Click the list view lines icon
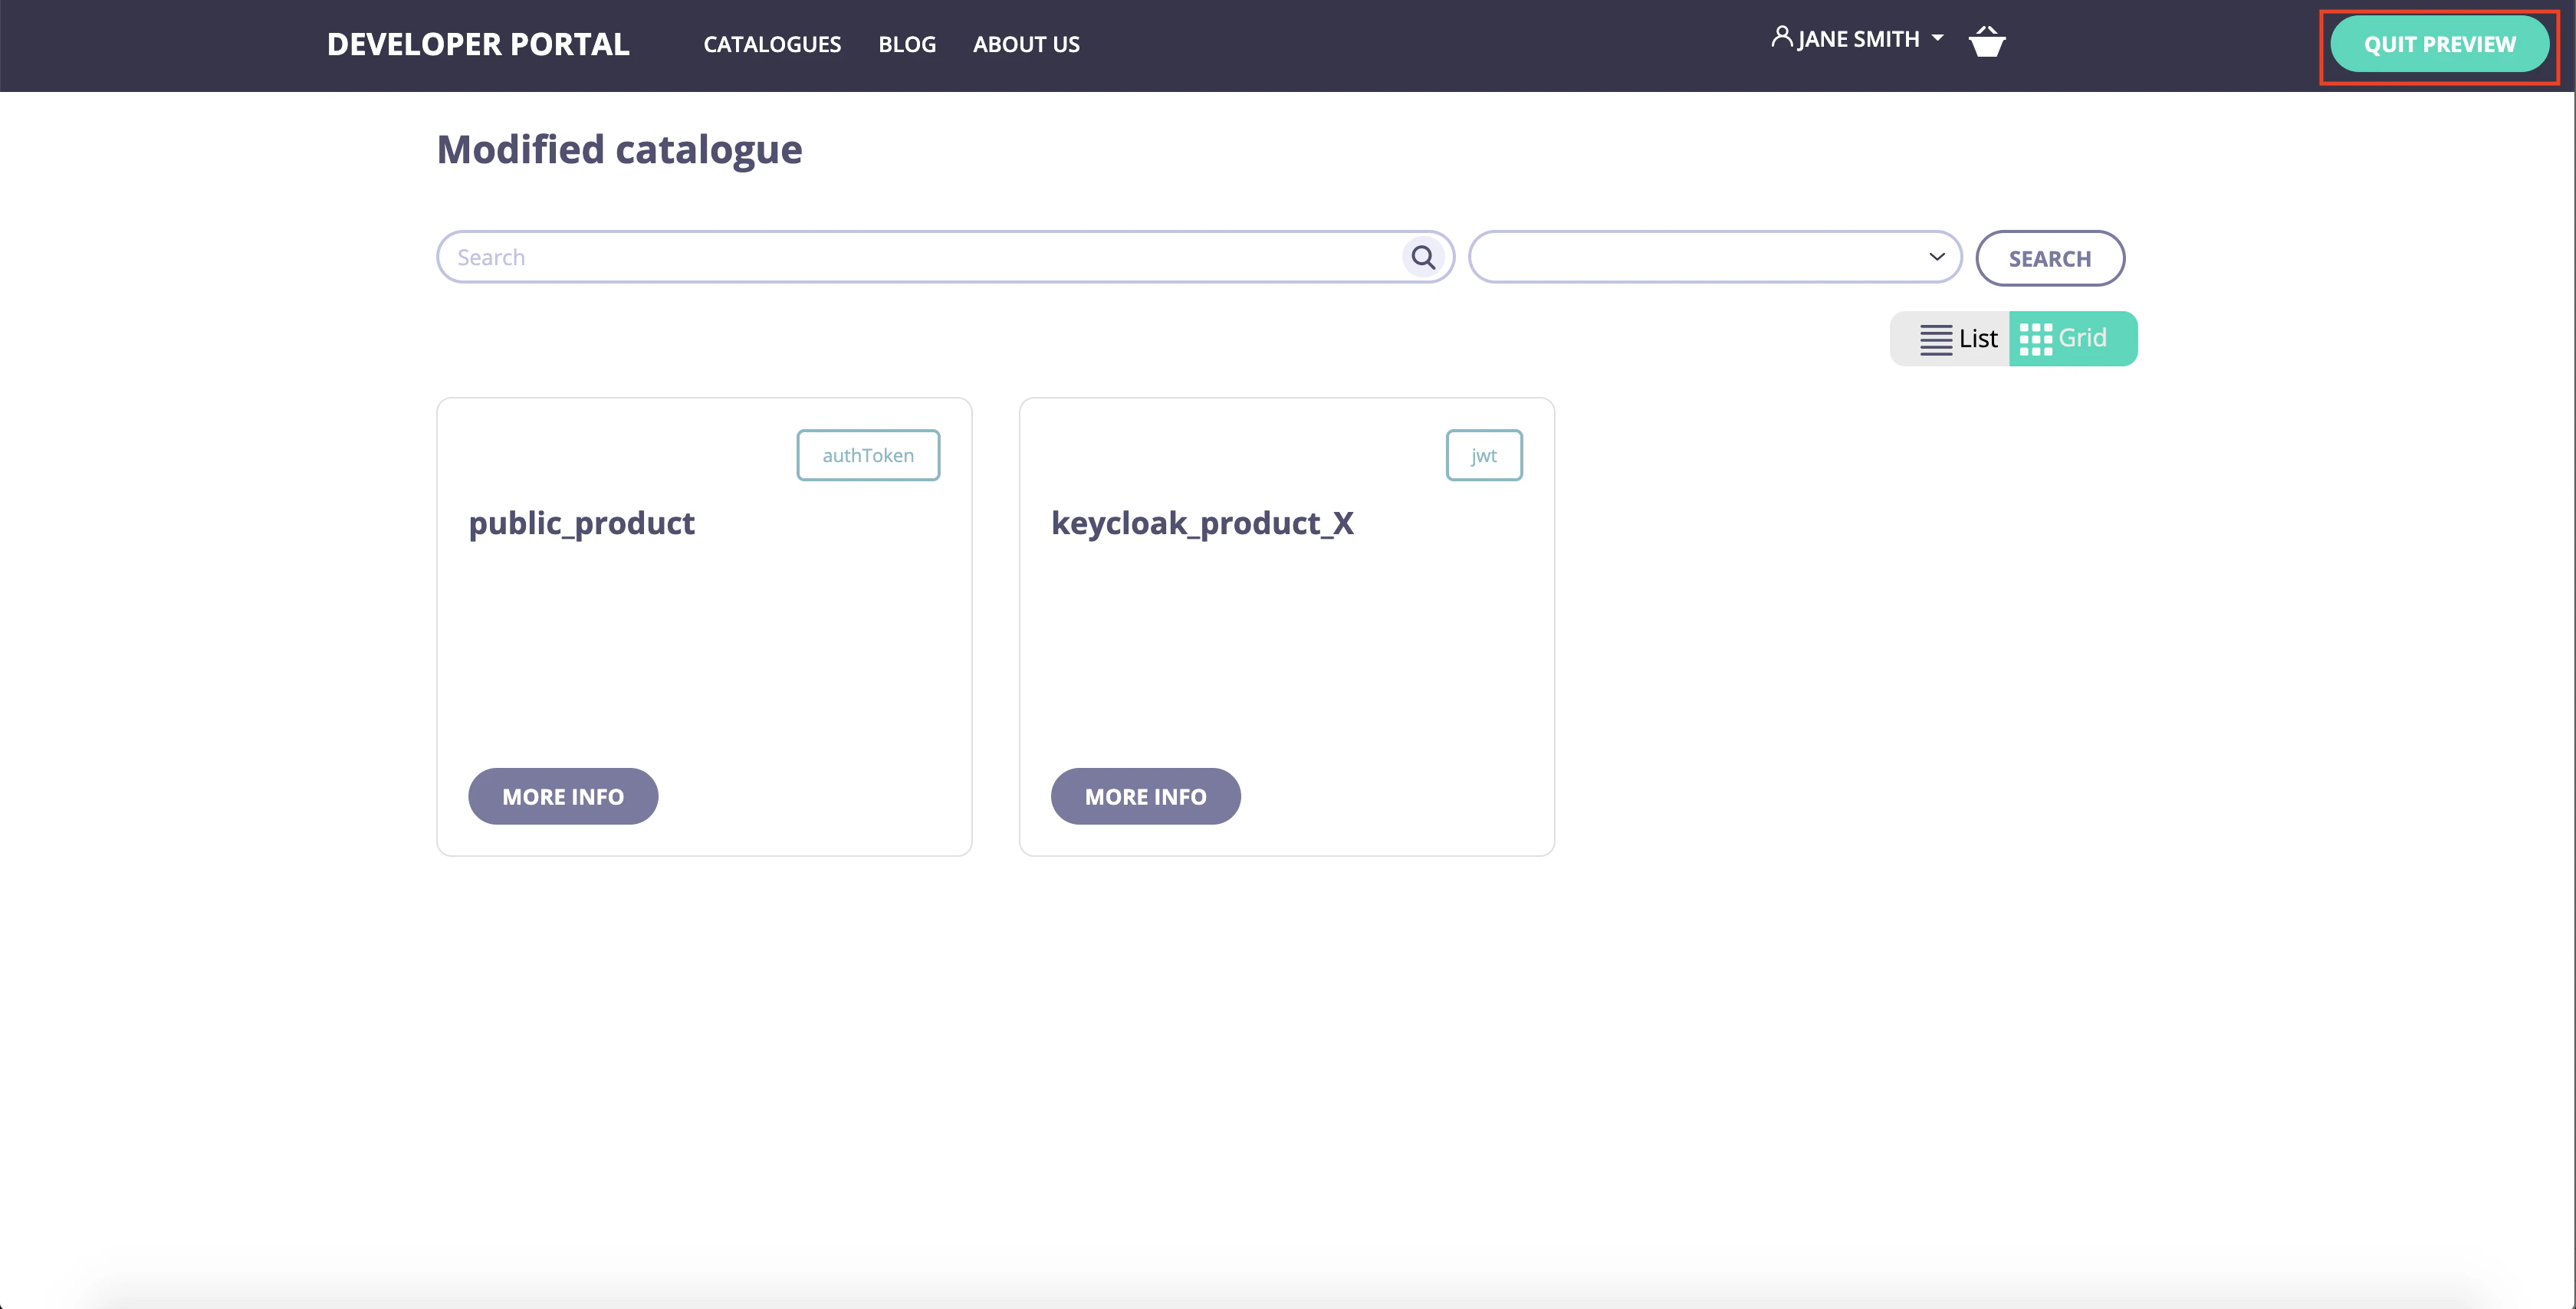 coord(1935,339)
